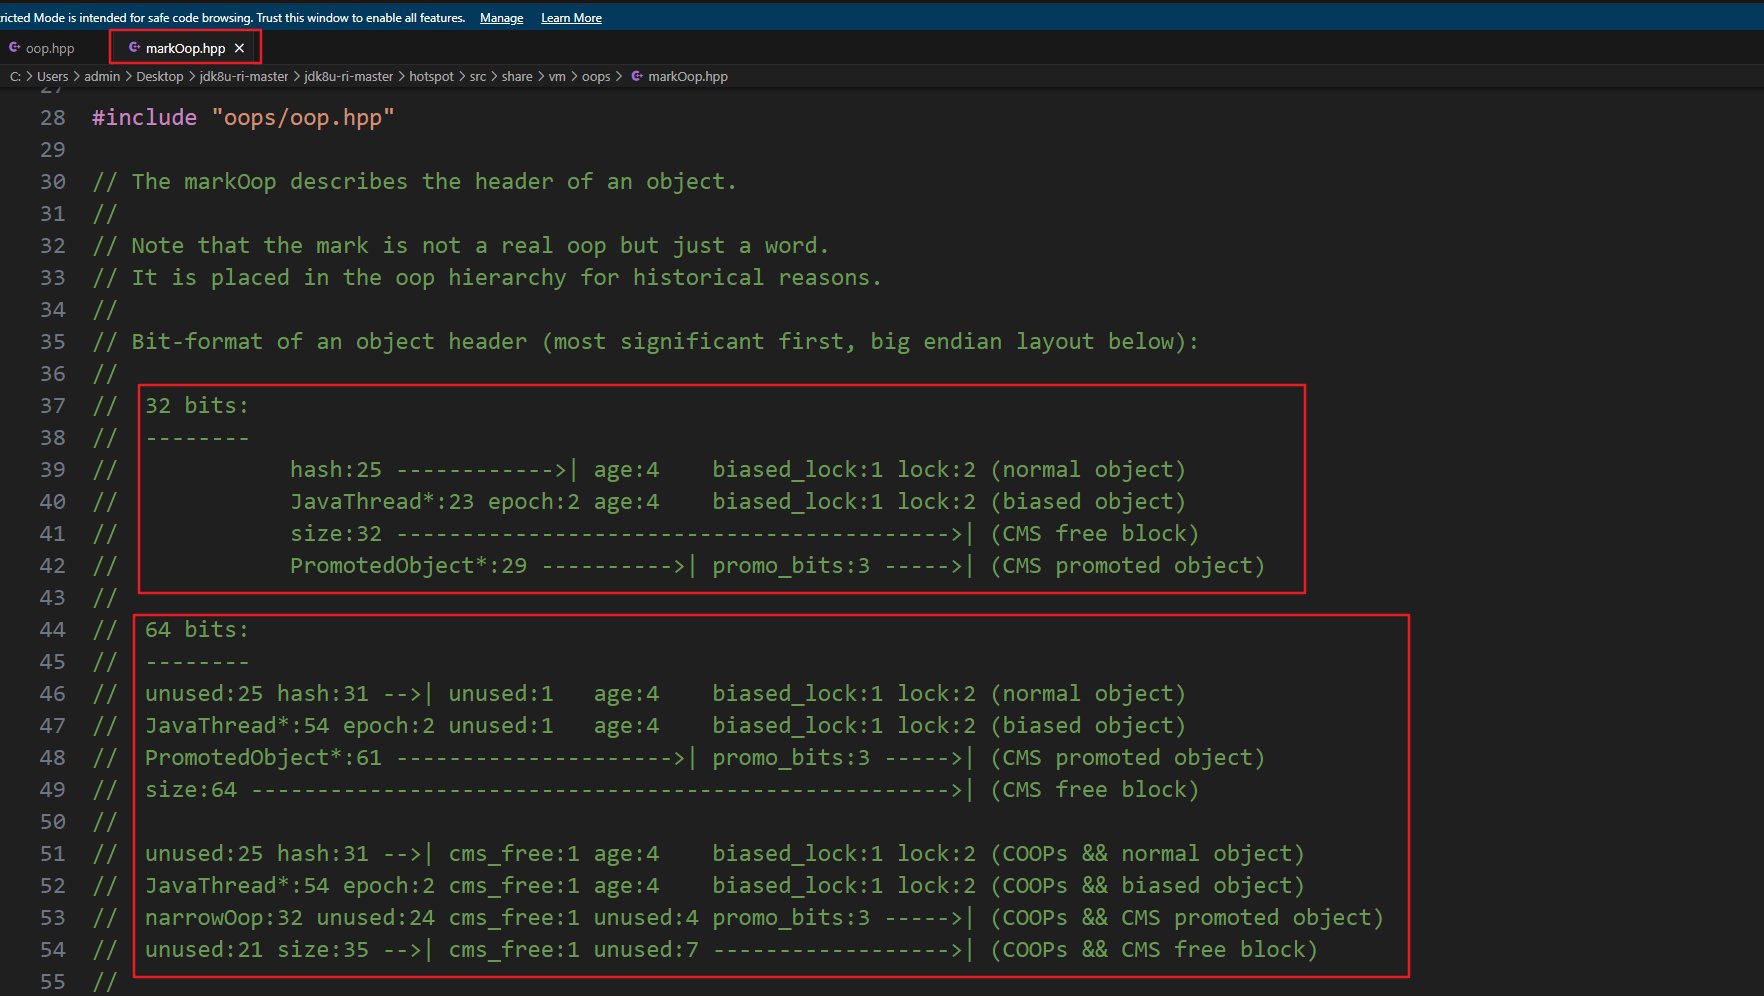
Task: Open the Manage link in Restricted Mode banner
Action: point(501,18)
